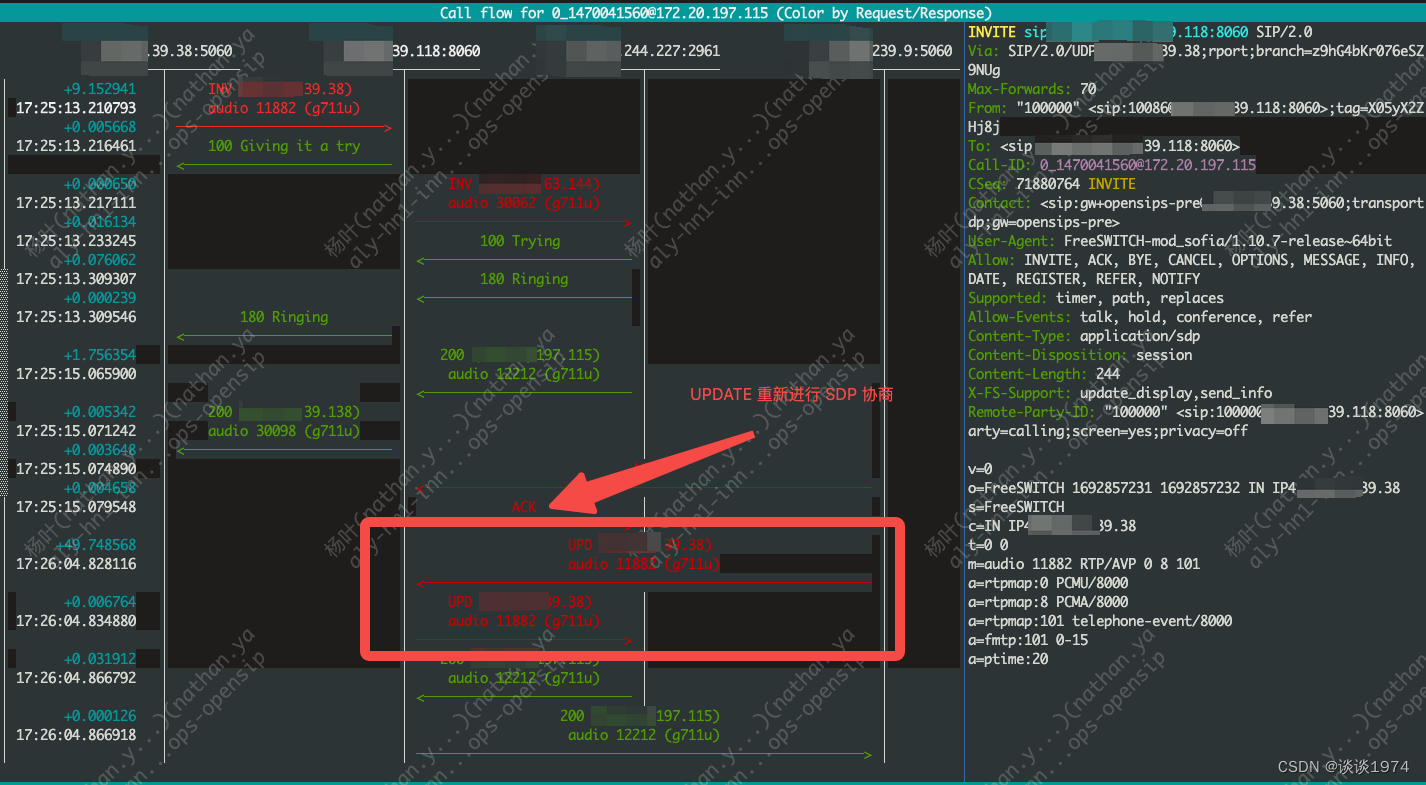
Task: Click timestamp 17:26:04.866918
Action: (76, 735)
